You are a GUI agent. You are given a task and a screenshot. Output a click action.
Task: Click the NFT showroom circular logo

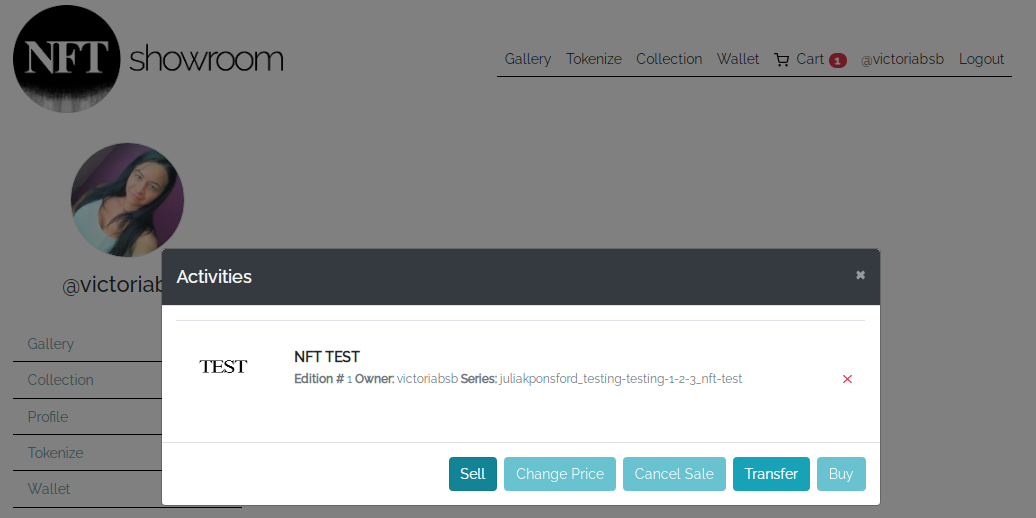pos(66,59)
